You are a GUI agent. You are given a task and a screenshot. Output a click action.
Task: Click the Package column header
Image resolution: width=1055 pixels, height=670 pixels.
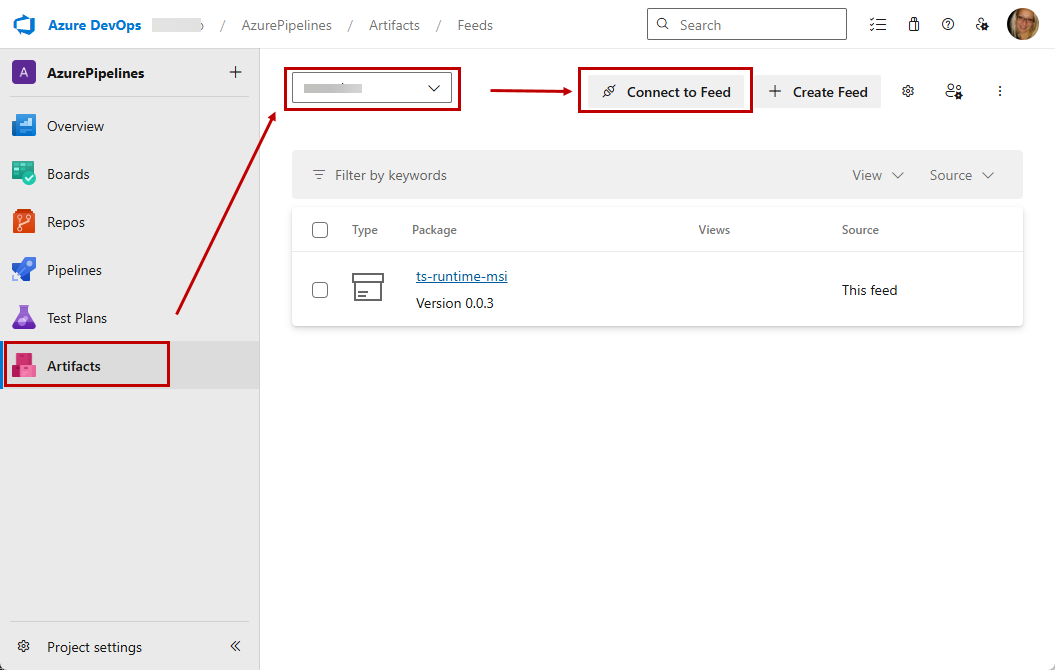click(435, 230)
